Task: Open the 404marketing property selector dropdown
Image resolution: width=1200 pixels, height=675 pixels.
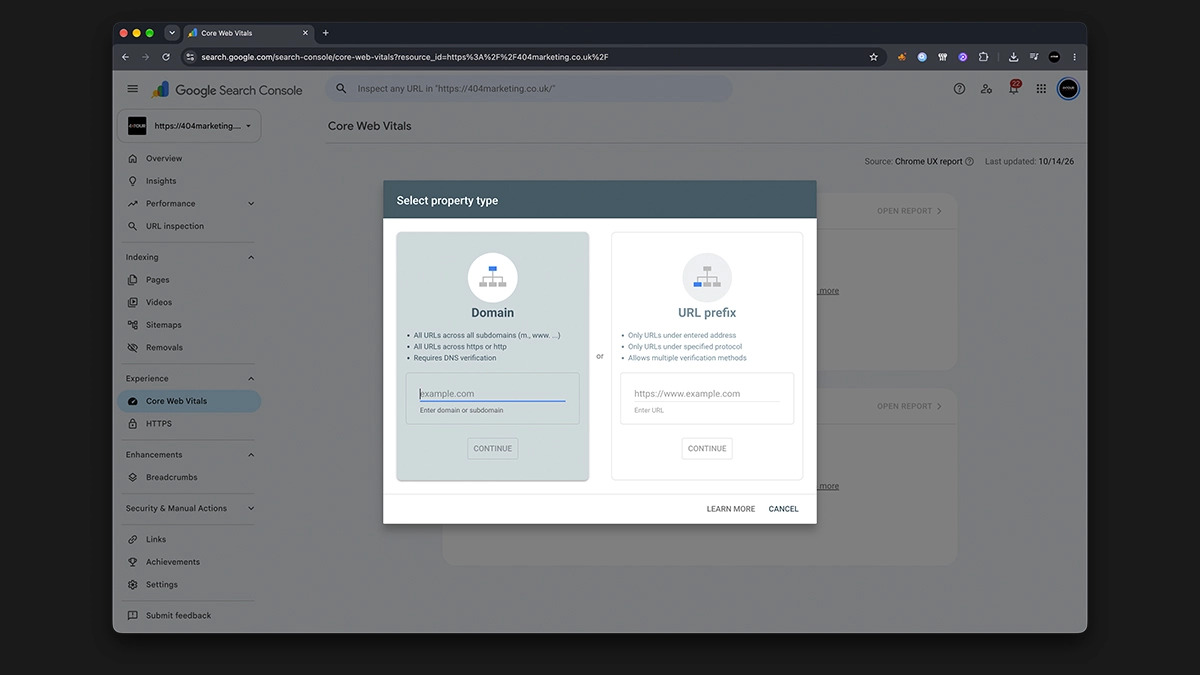Action: pos(190,126)
